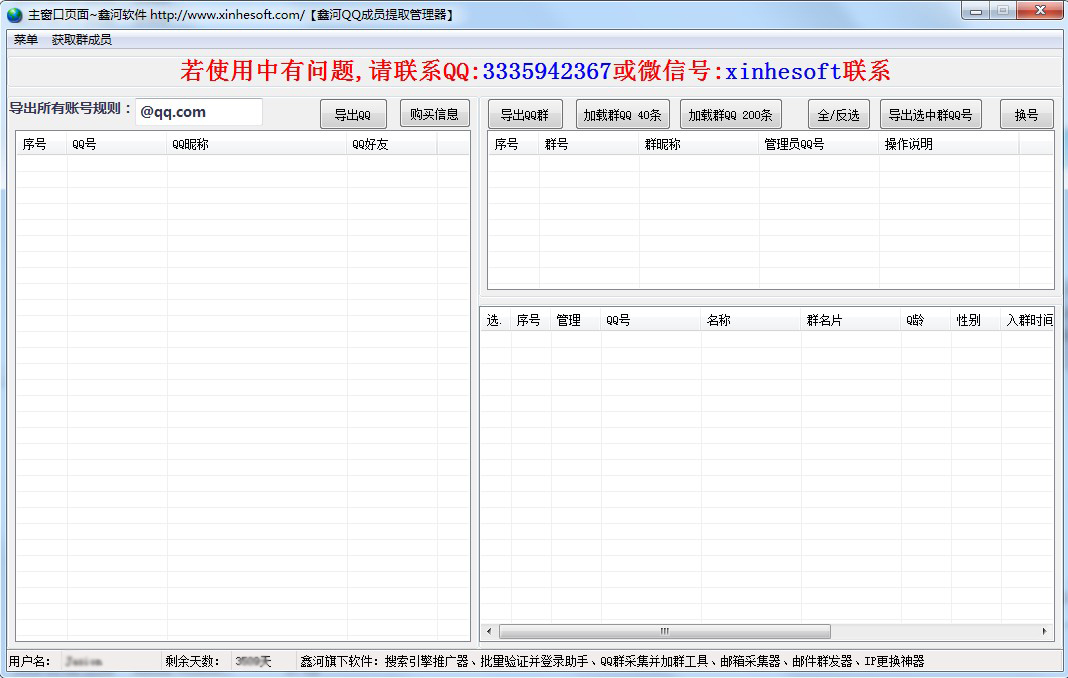Click the red contact QQ banner text

click(x=535, y=71)
